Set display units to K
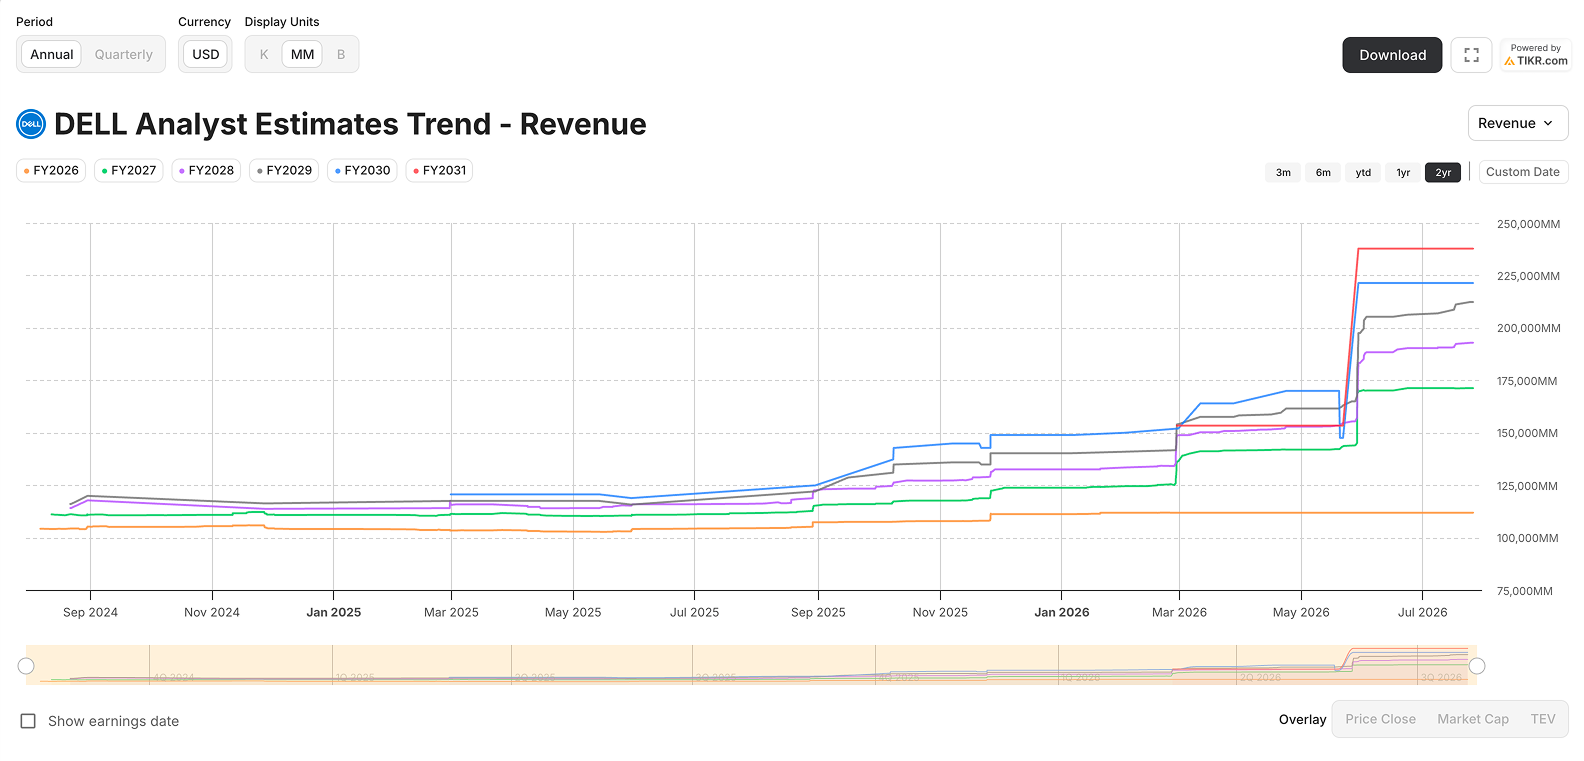 coord(264,54)
